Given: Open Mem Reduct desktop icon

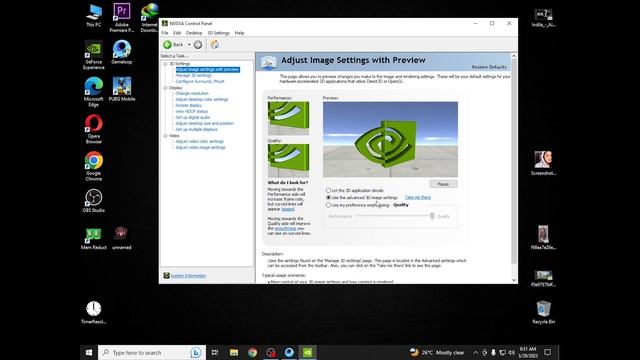Looking at the screenshot, I should pyautogui.click(x=93, y=238).
